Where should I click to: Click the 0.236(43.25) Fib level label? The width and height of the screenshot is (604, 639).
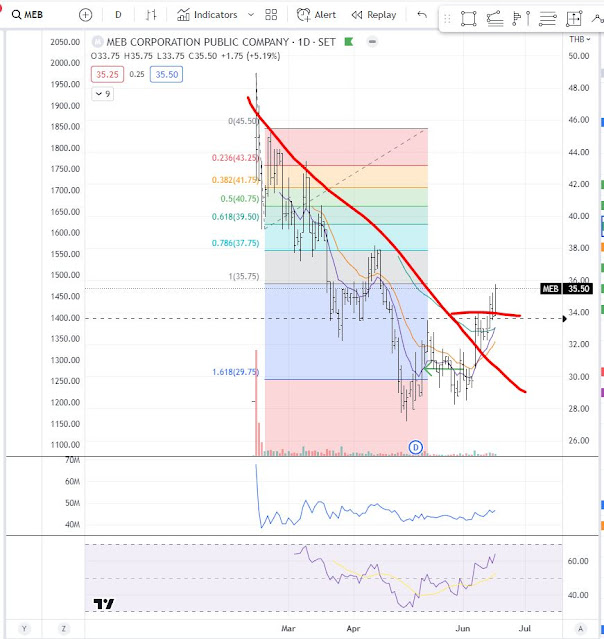(235, 158)
